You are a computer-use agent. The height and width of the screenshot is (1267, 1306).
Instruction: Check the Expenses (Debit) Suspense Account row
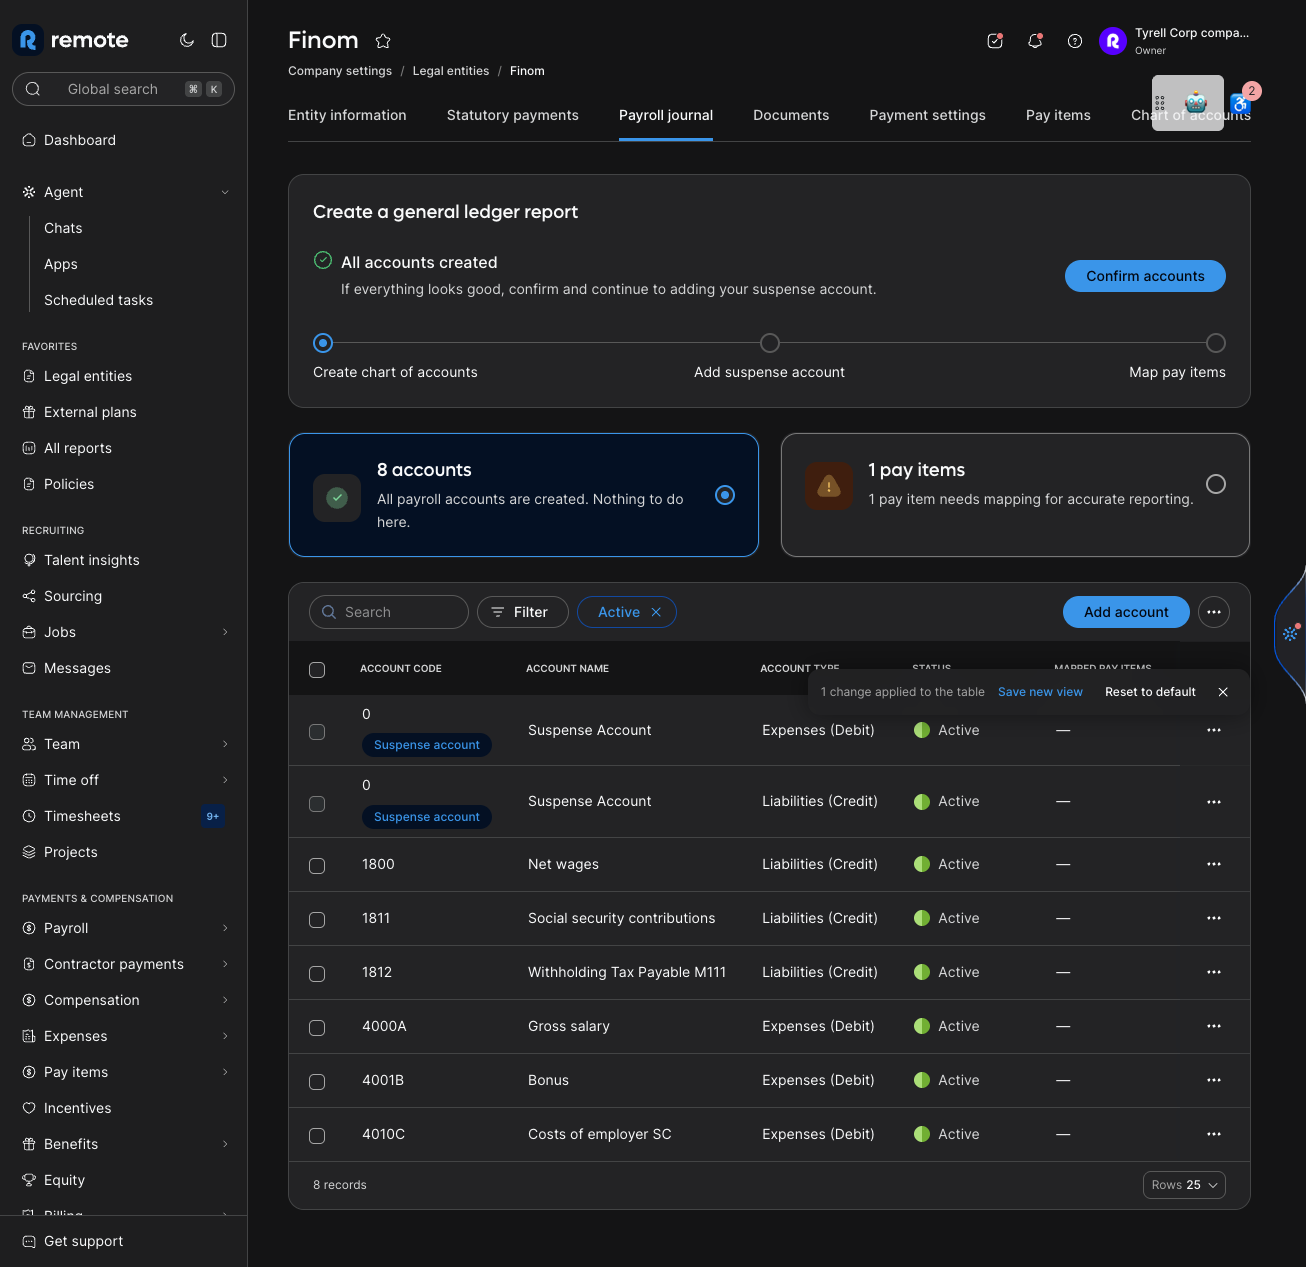pos(317,732)
